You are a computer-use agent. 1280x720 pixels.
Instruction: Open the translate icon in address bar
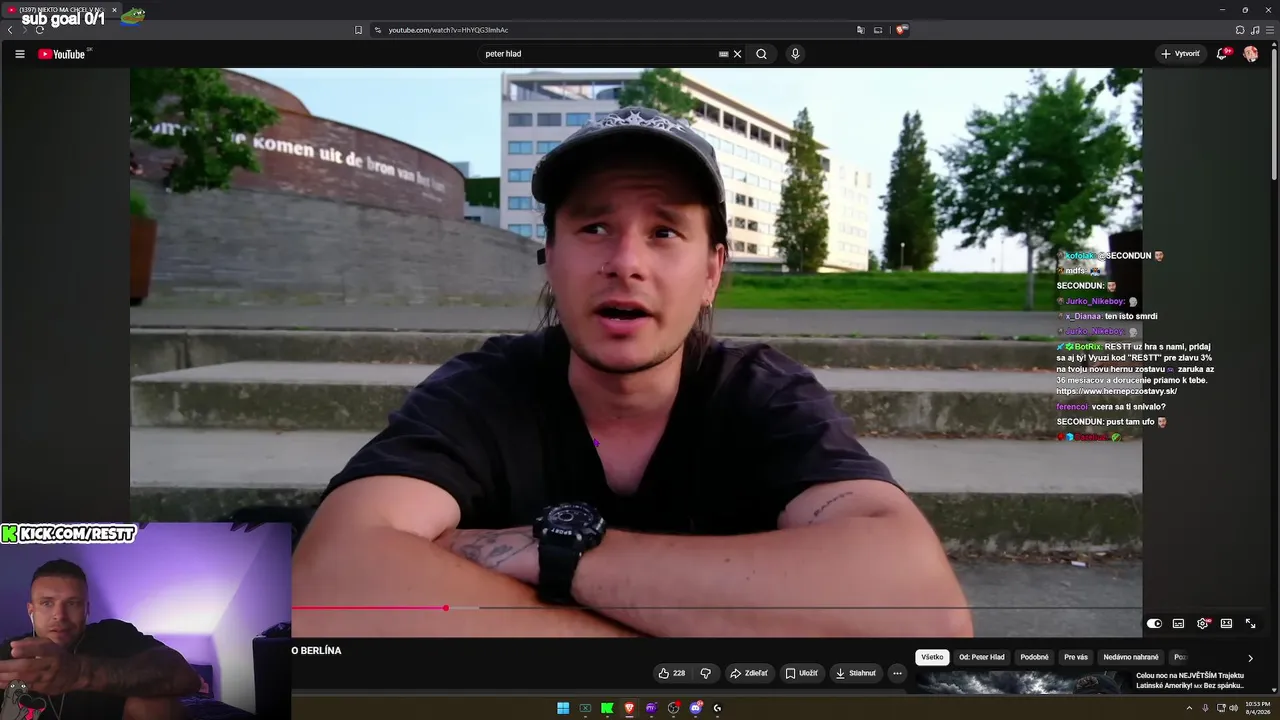(860, 30)
